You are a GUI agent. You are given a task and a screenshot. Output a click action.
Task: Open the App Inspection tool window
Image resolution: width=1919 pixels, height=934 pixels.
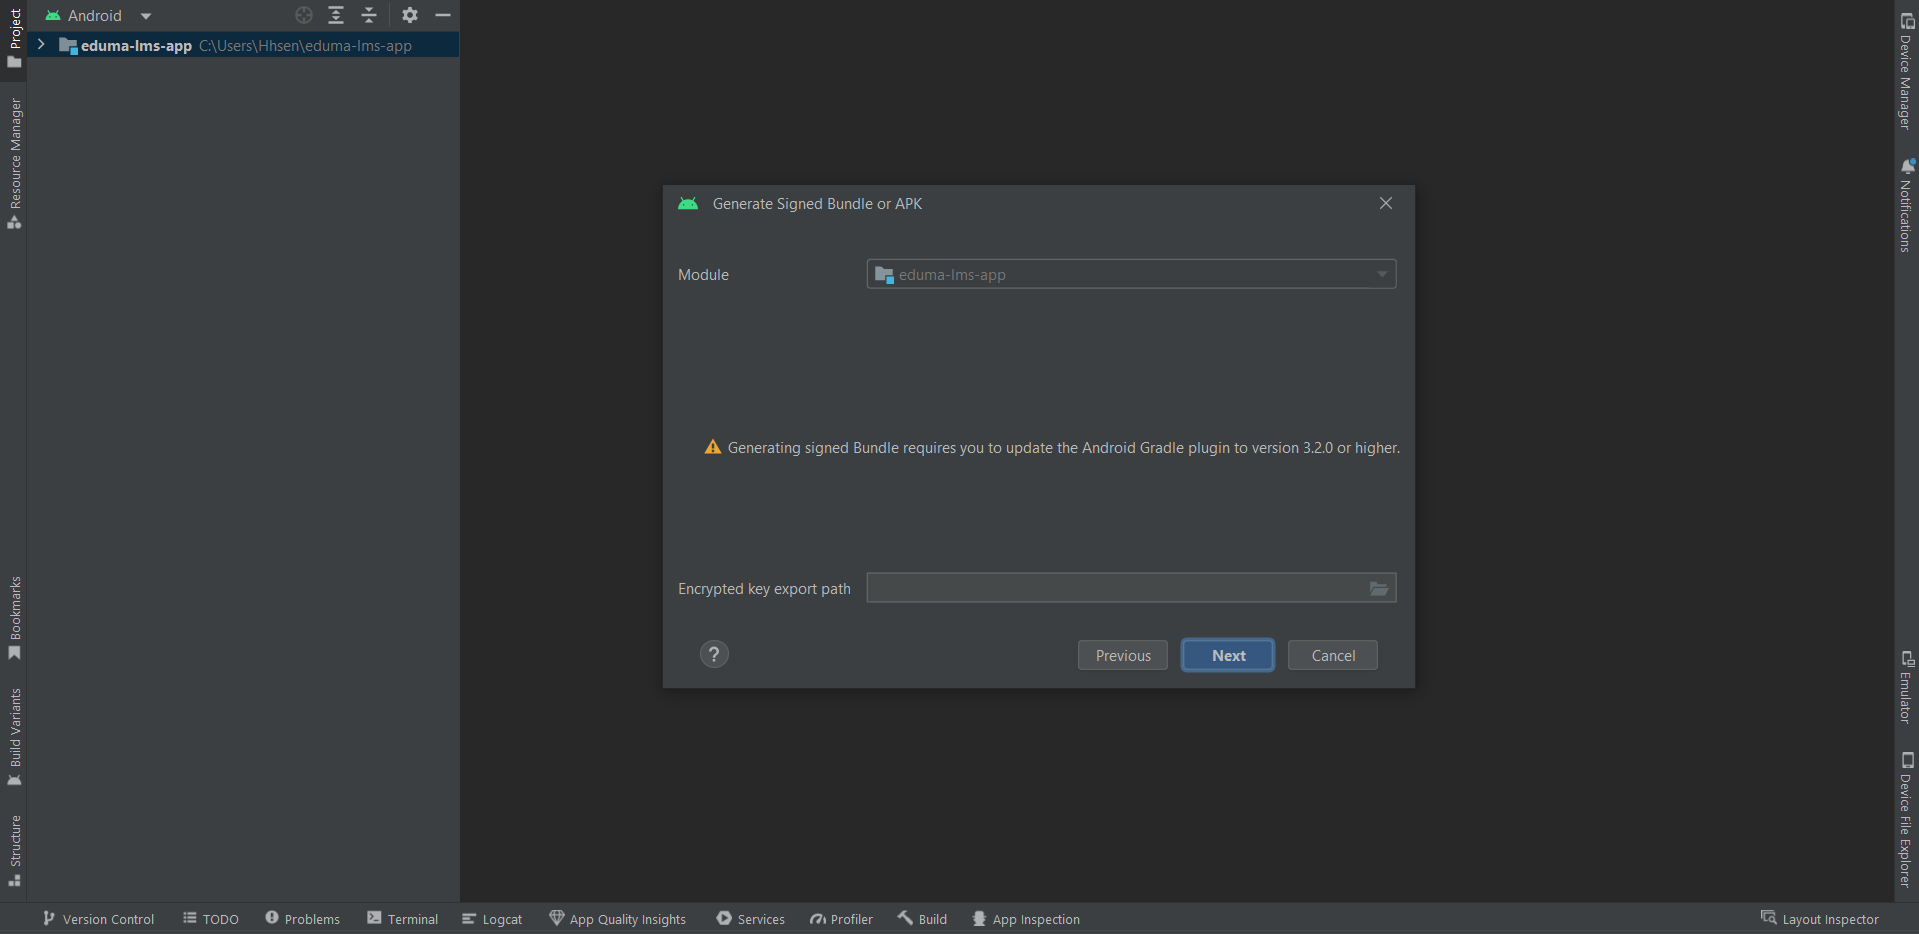[1026, 919]
